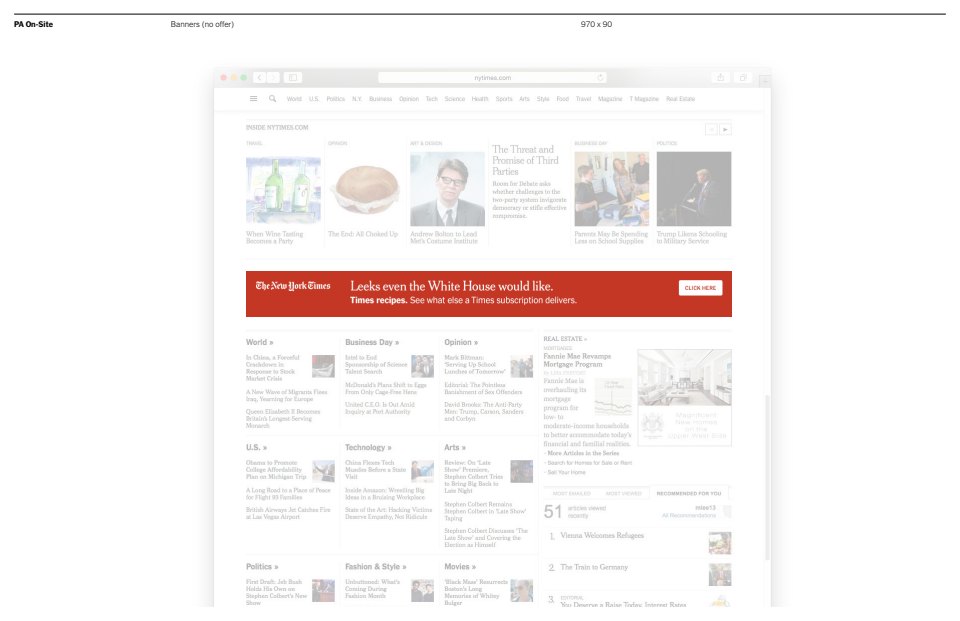Click the CLICK HERE banner button
The image size is (960, 621).
(x=700, y=288)
